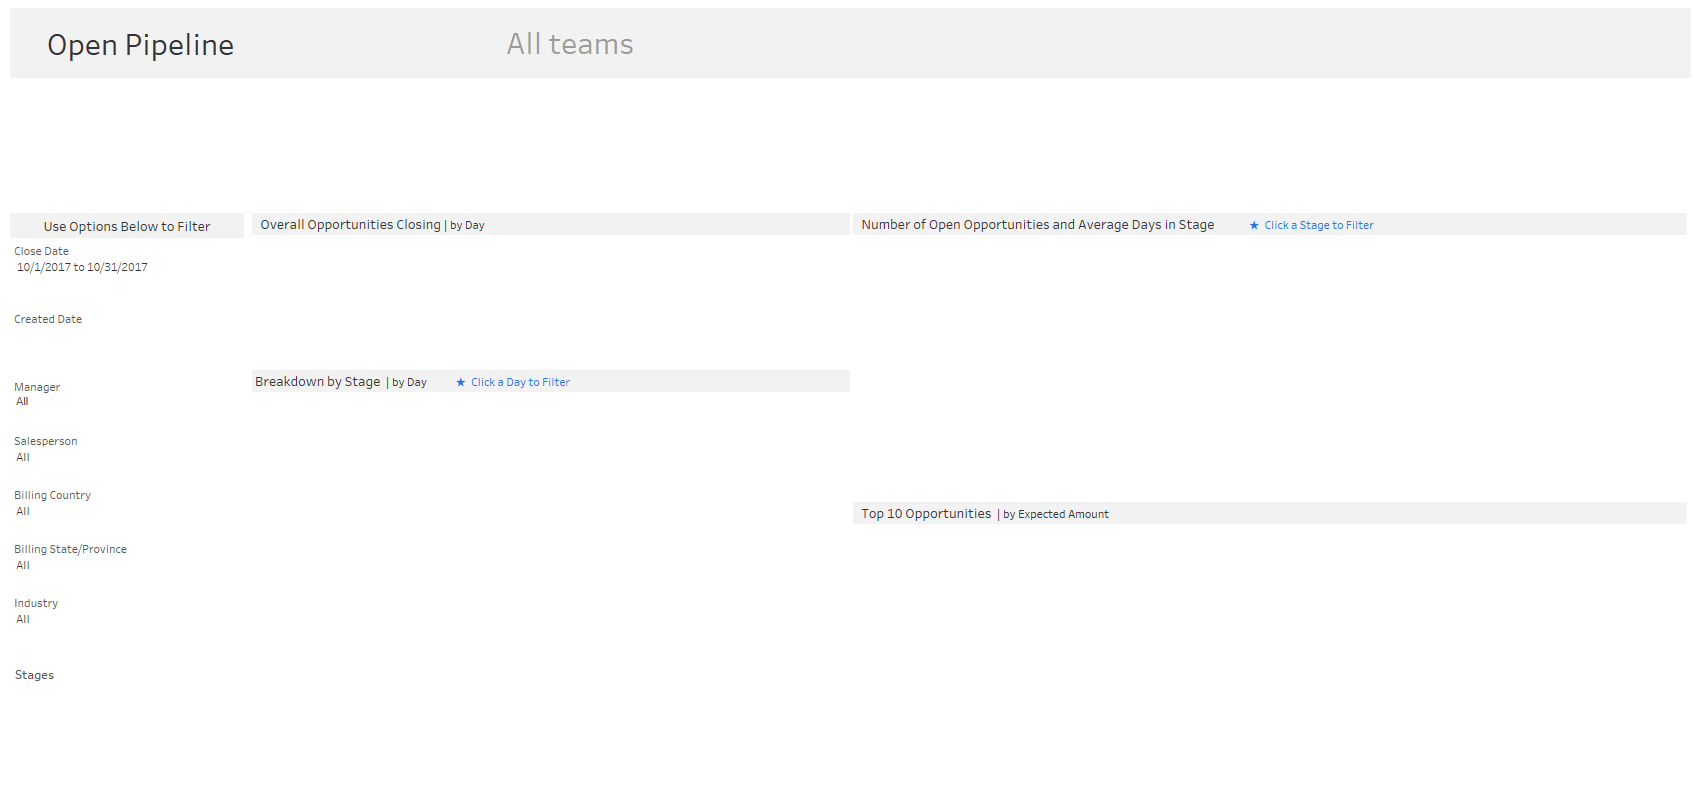Click the 'Industry' filter label
The width and height of the screenshot is (1699, 795).
coord(36,603)
